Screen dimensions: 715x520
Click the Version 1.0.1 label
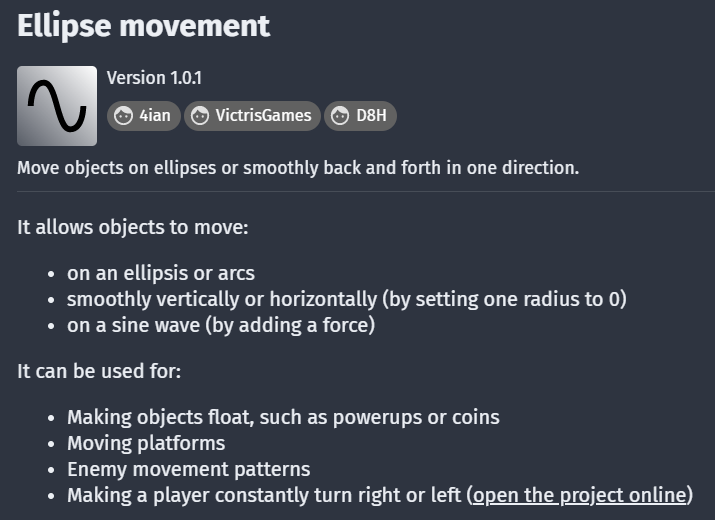(x=154, y=78)
